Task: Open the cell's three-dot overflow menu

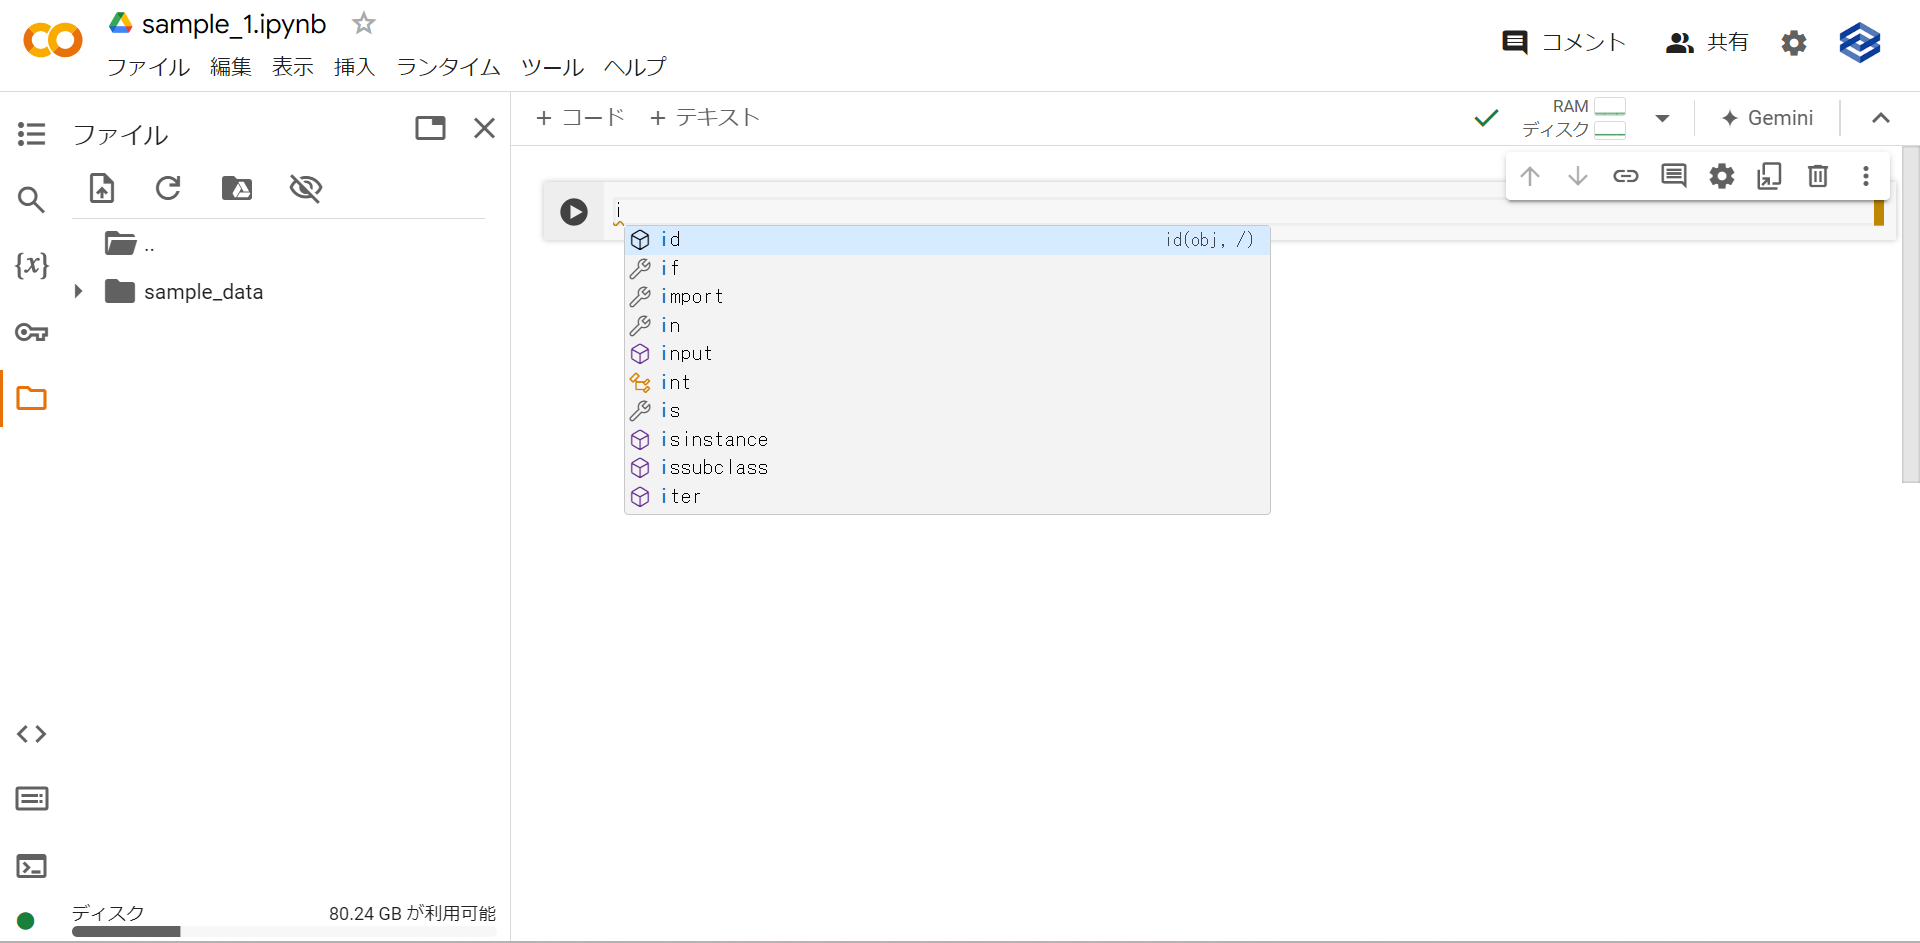Action: [x=1866, y=176]
